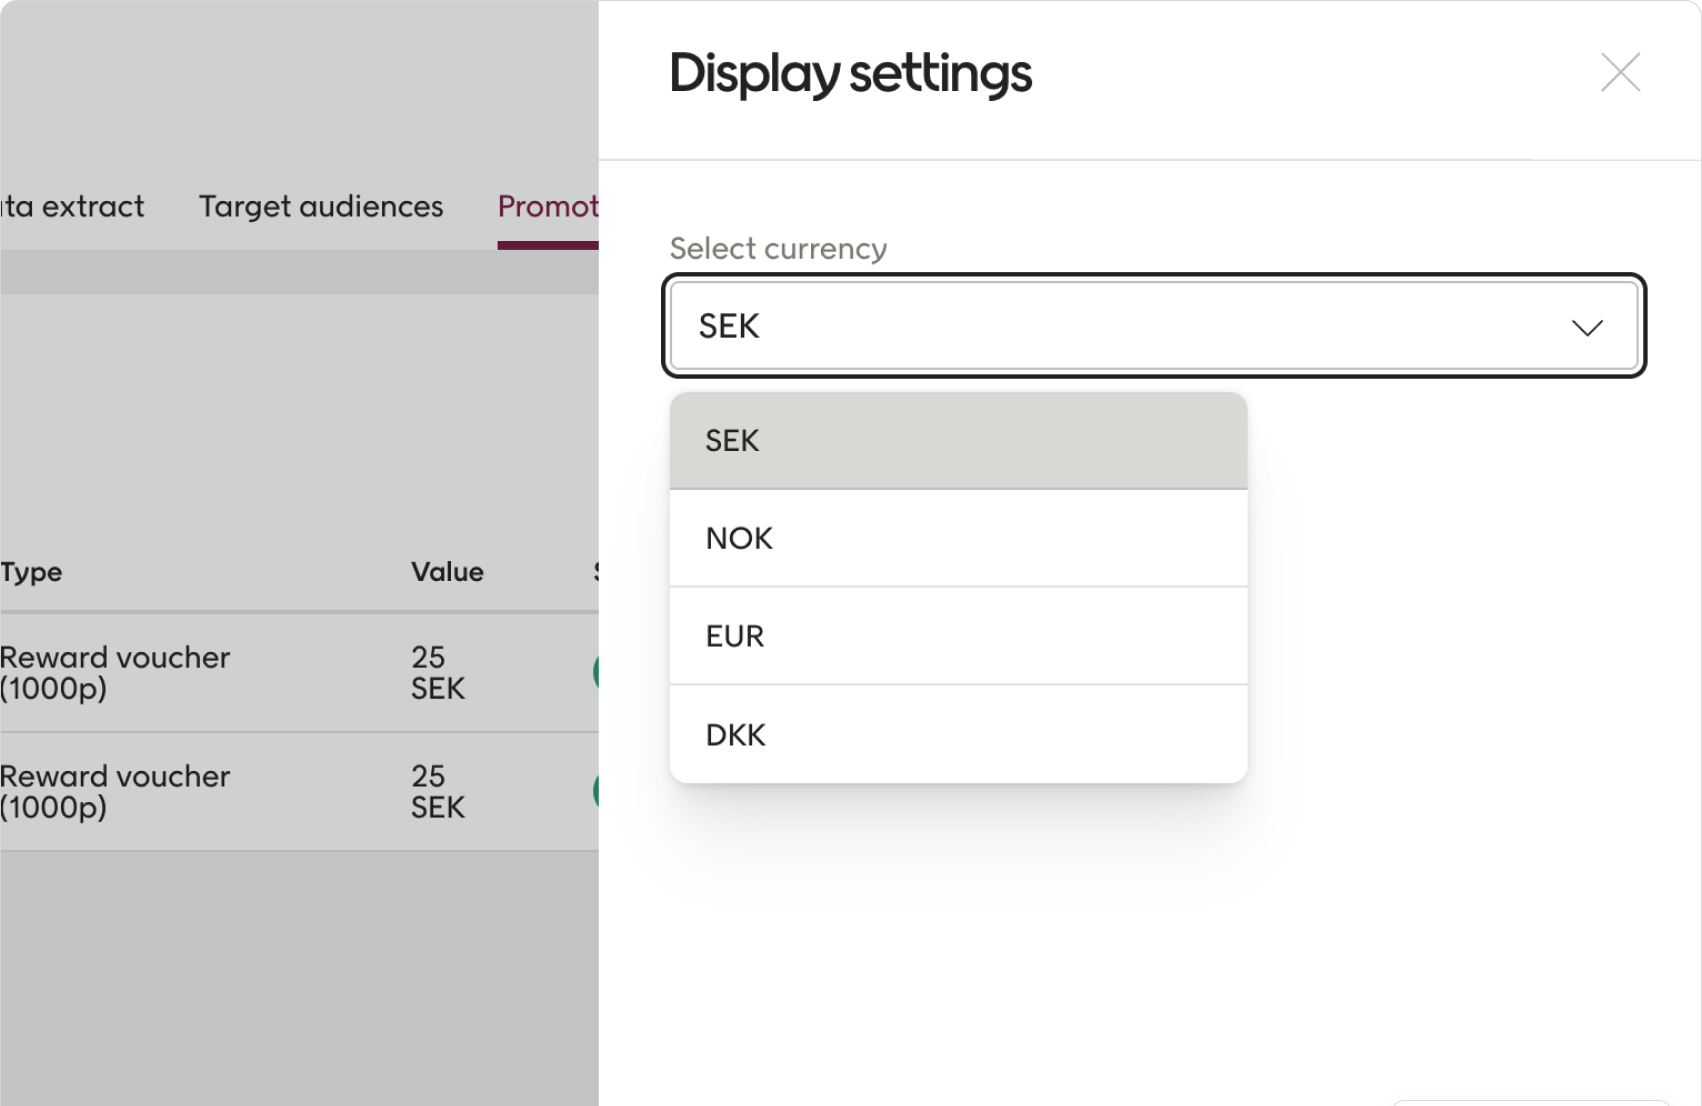Click the green status icon in second row
Viewport: 1702px width, 1106px height.
coord(596,792)
